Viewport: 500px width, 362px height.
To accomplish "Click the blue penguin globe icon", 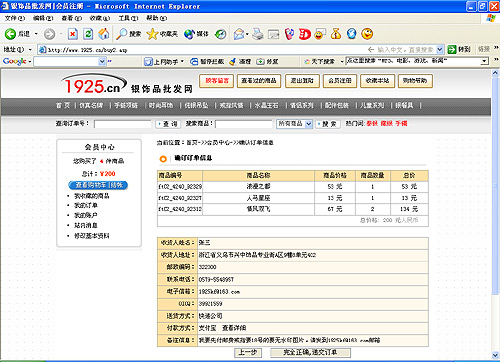I will tap(351, 34).
